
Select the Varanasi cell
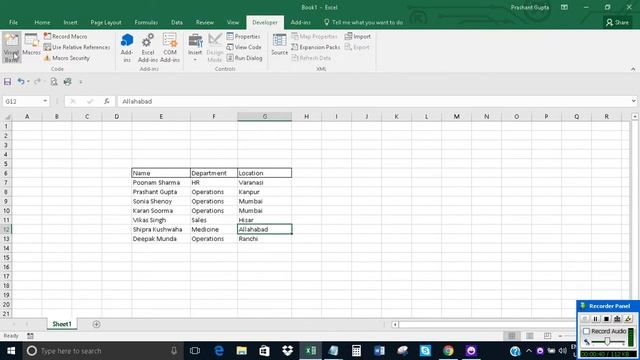pos(264,182)
